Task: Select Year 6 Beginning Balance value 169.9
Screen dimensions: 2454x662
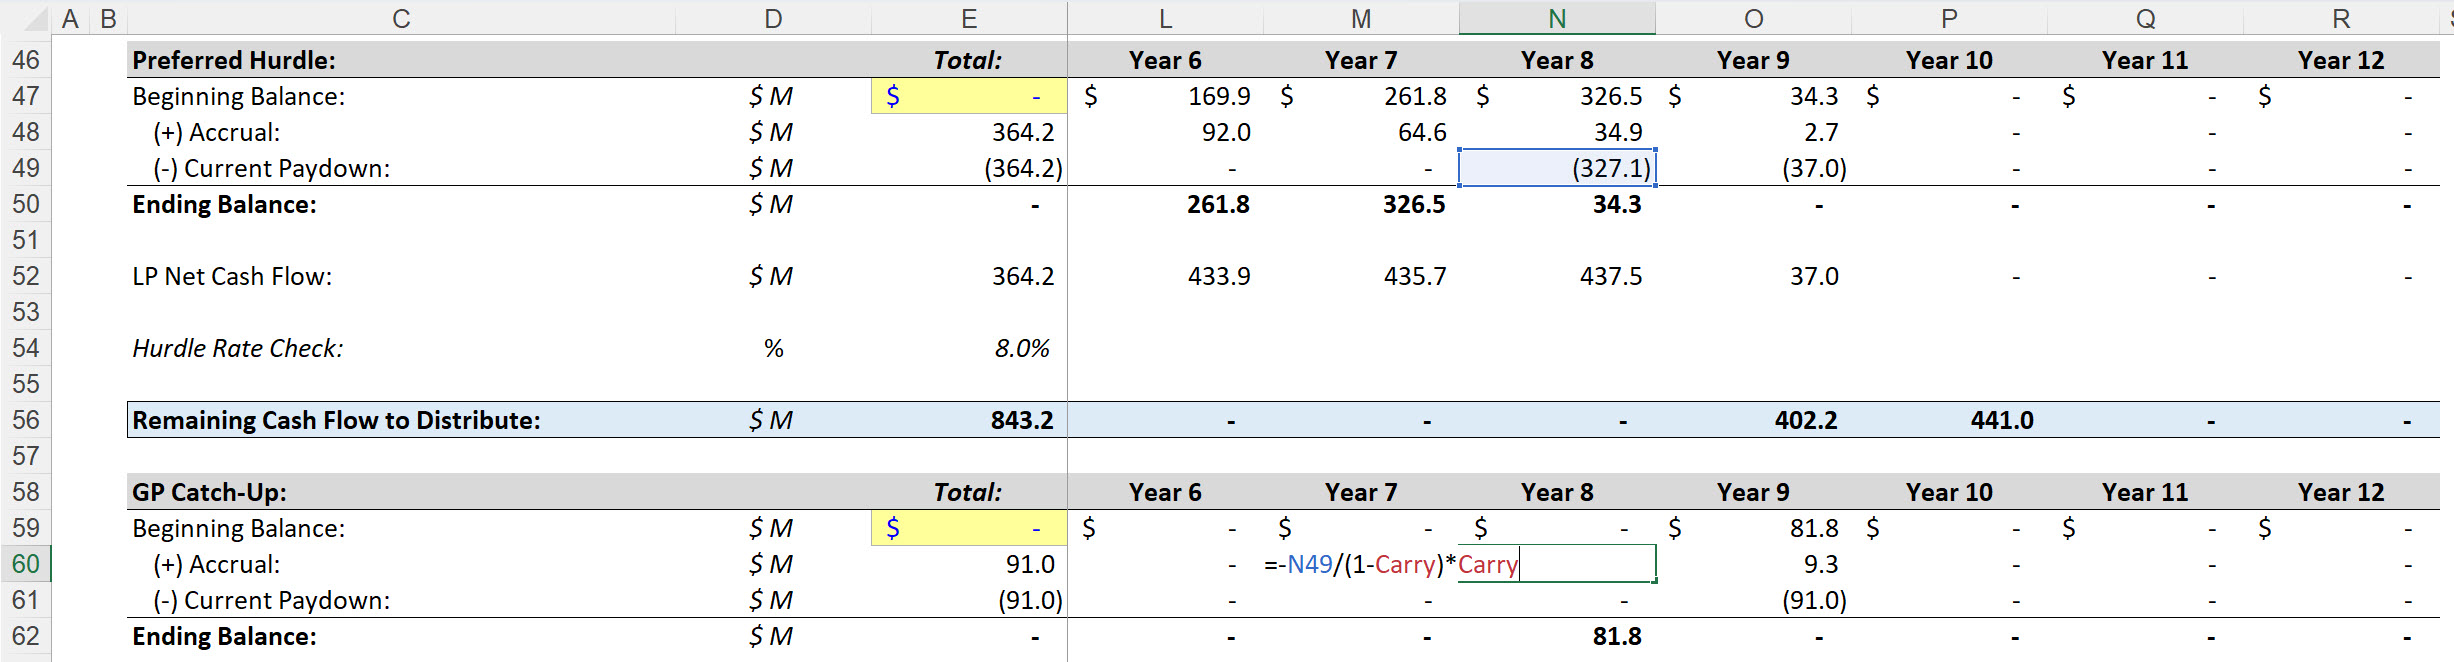Action: 1219,96
